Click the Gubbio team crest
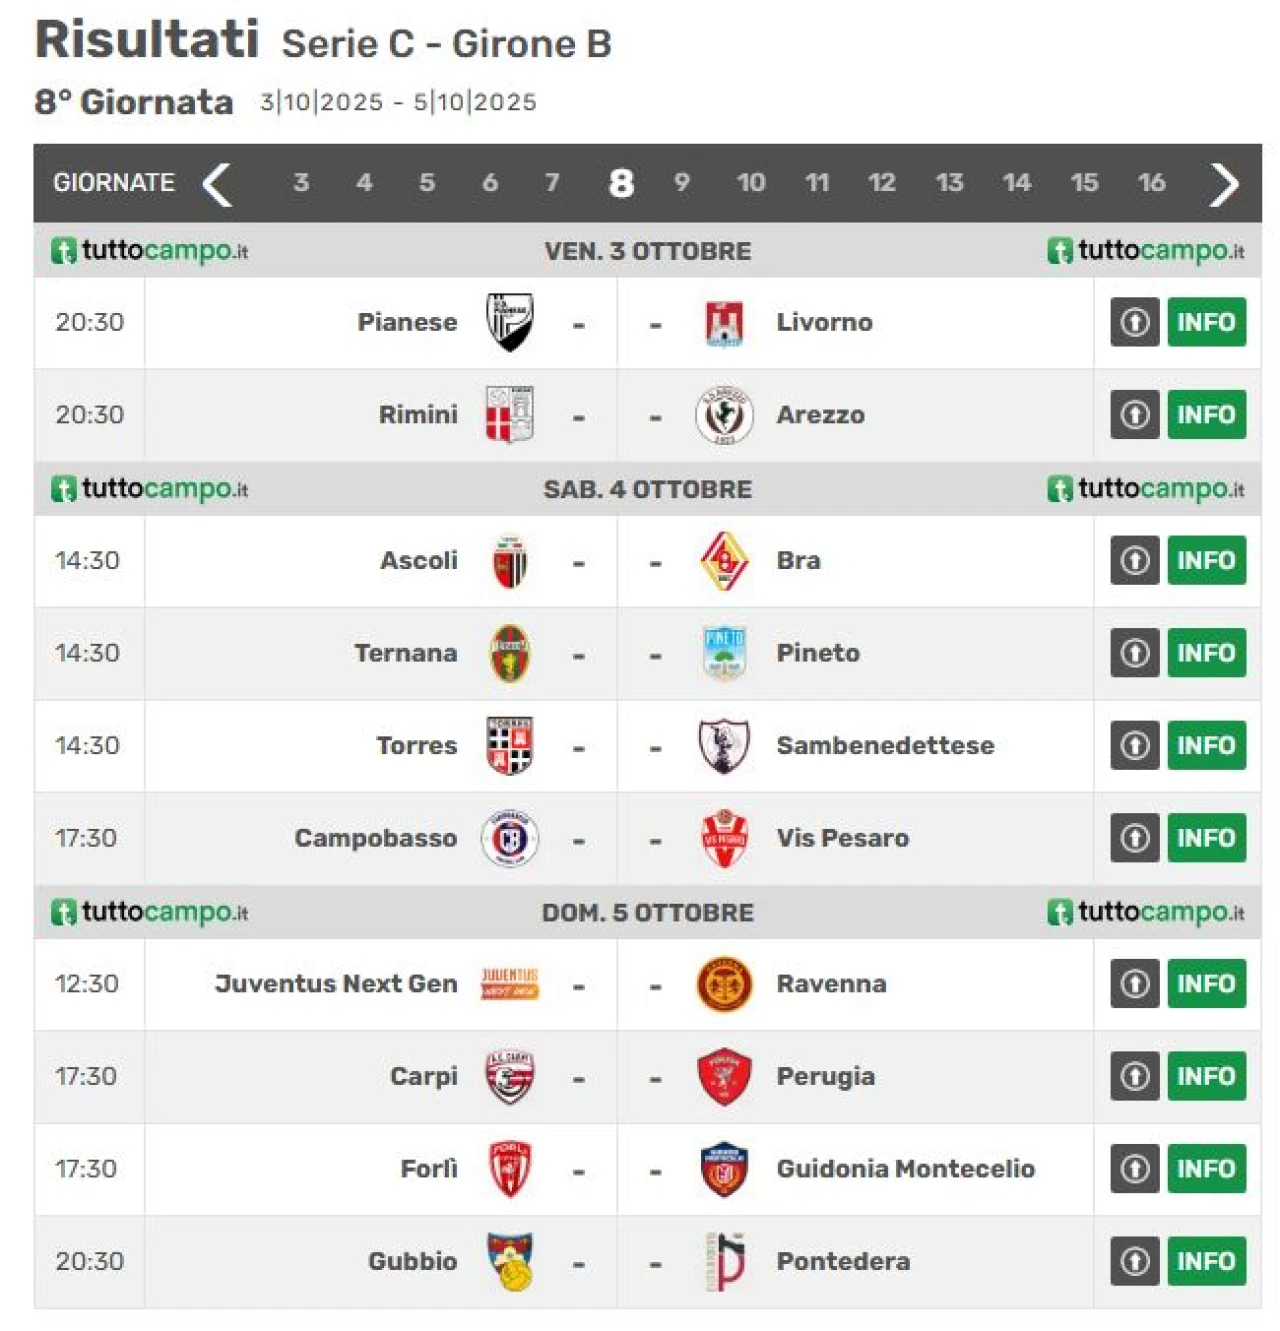 tap(510, 1261)
